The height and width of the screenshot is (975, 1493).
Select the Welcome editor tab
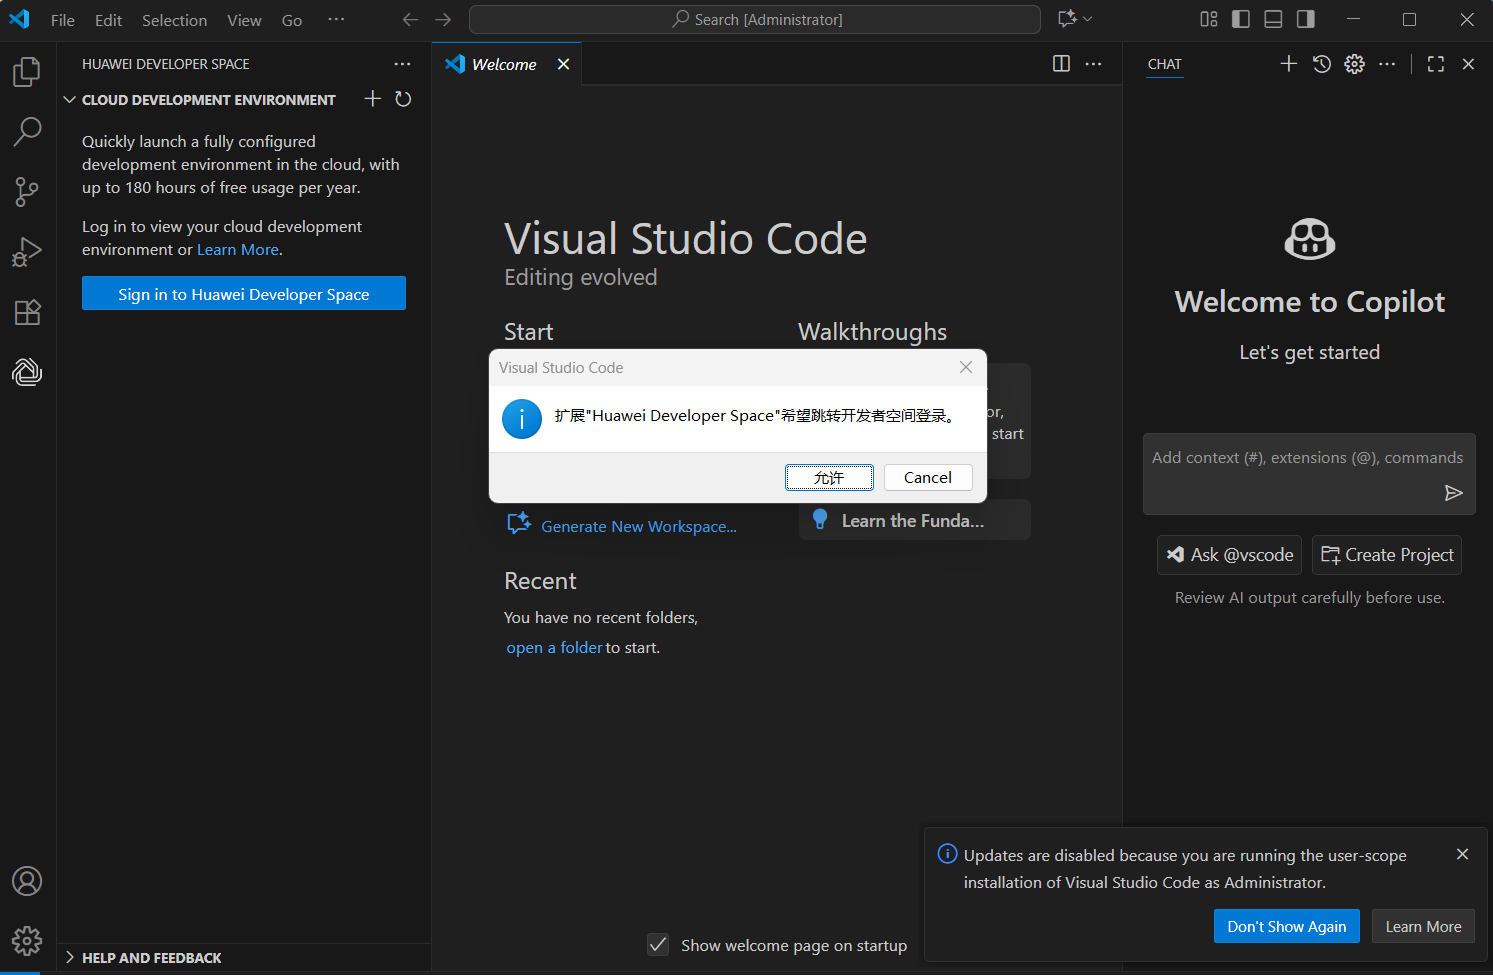tap(504, 64)
